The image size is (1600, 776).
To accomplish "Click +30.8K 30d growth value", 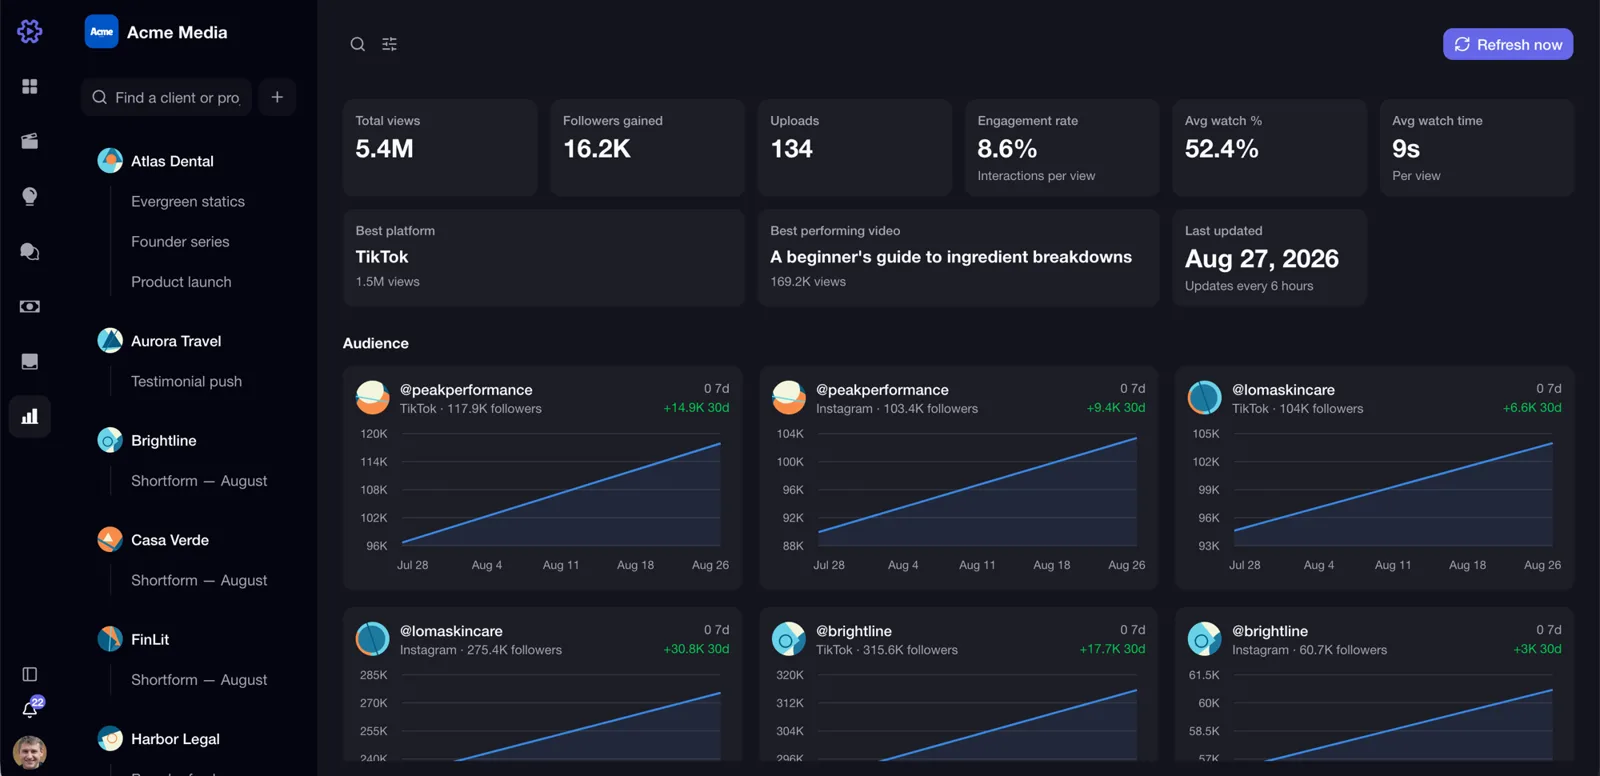I will (696, 649).
